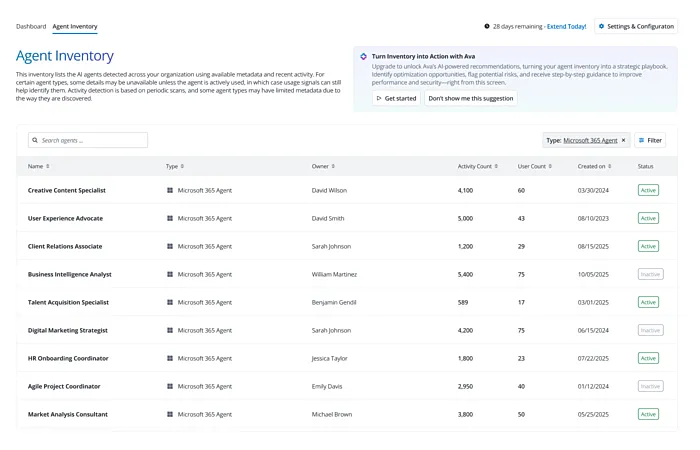Screen dimensions: 700x450
Task: Click the Microsoft 365 icon in Business Intelligence Analyst row
Action: (x=170, y=274)
